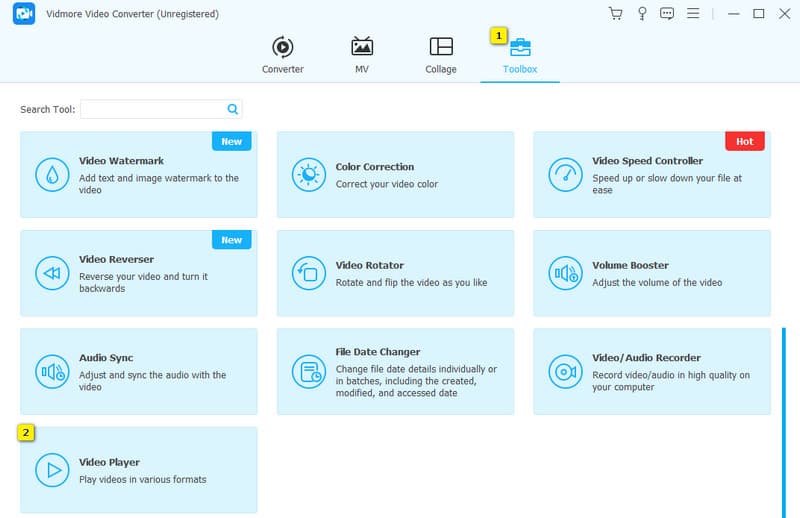The height and width of the screenshot is (518, 800).
Task: Open the Volume Booster speaker icon
Action: 565,273
